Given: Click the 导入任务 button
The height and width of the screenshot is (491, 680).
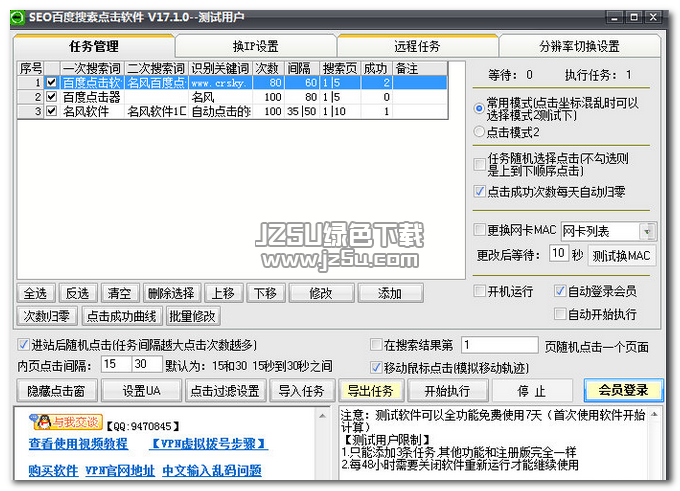Looking at the screenshot, I should (x=302, y=391).
